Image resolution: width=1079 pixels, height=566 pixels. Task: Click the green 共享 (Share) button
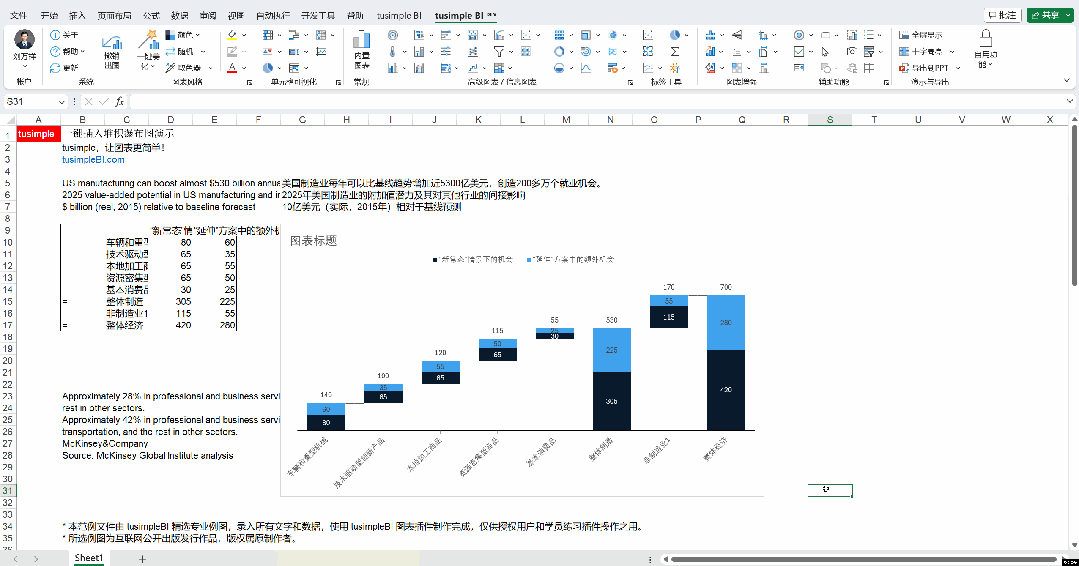(x=1051, y=15)
